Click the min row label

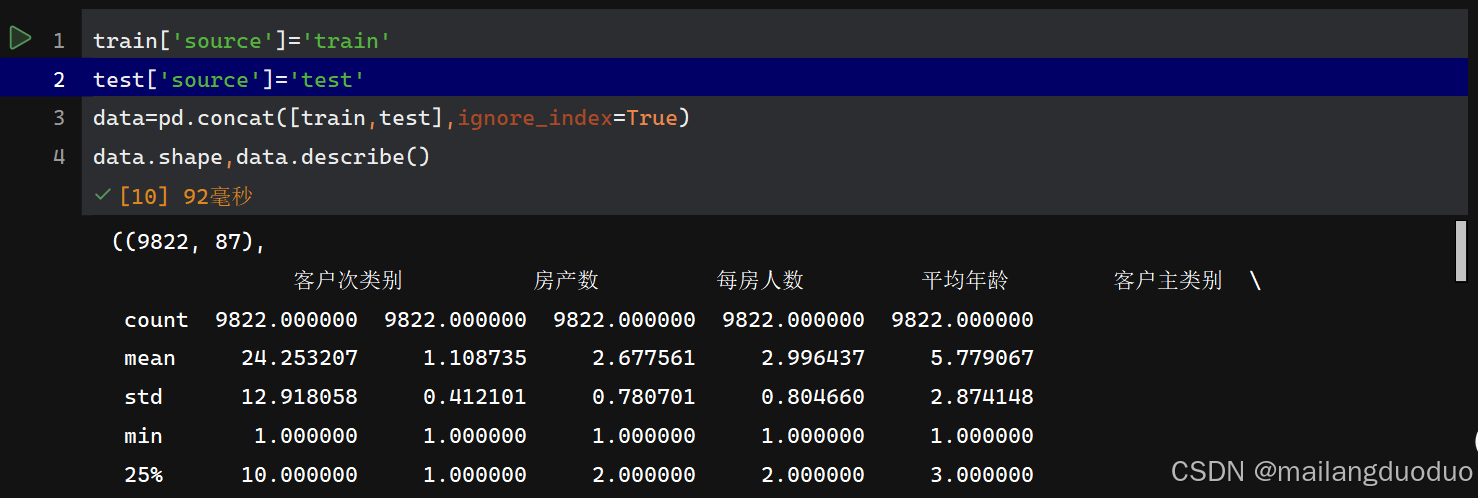143,436
